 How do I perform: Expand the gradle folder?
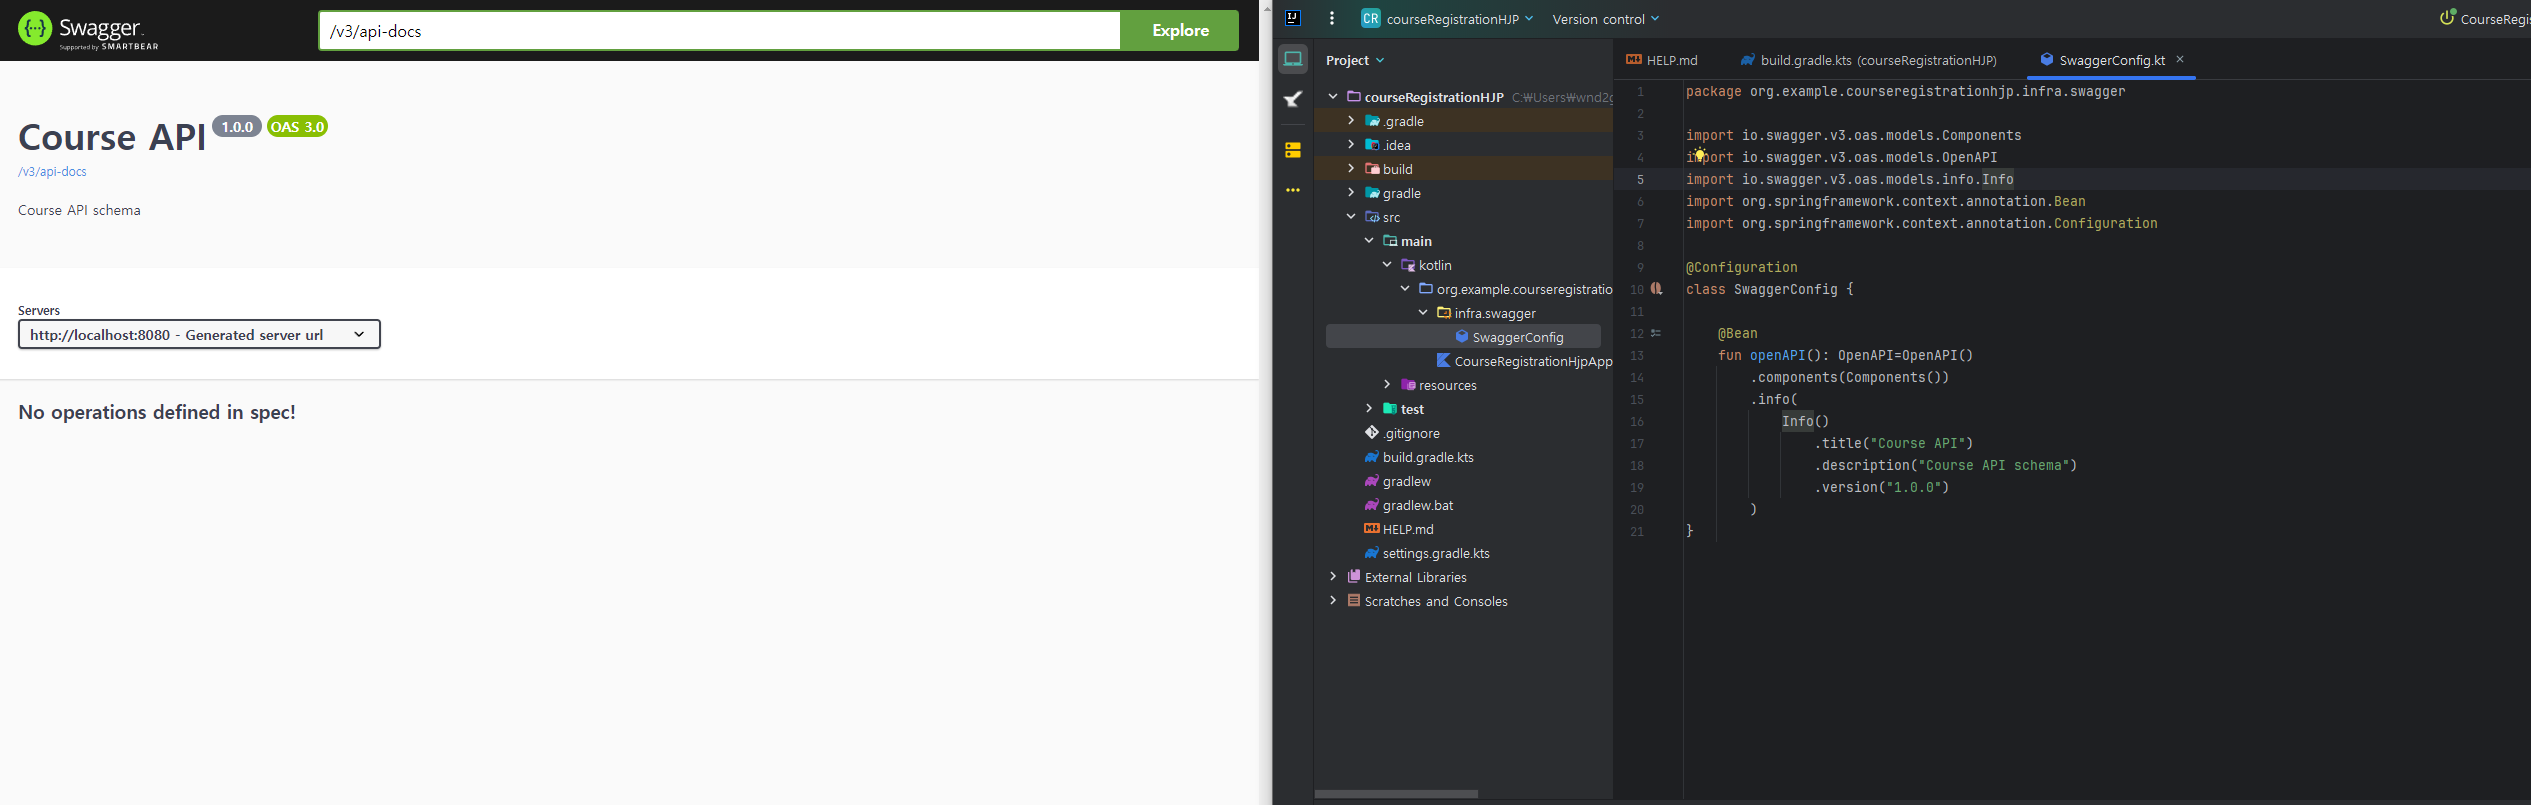pyautogui.click(x=1351, y=192)
